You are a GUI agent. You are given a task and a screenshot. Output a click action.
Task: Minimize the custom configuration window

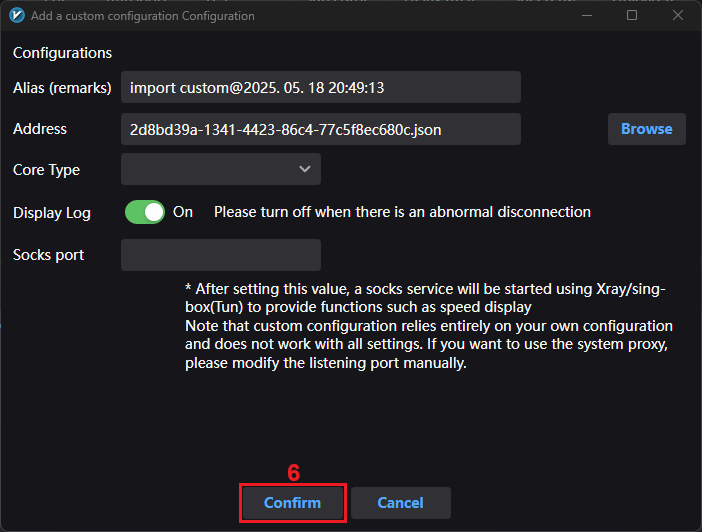[x=586, y=16]
